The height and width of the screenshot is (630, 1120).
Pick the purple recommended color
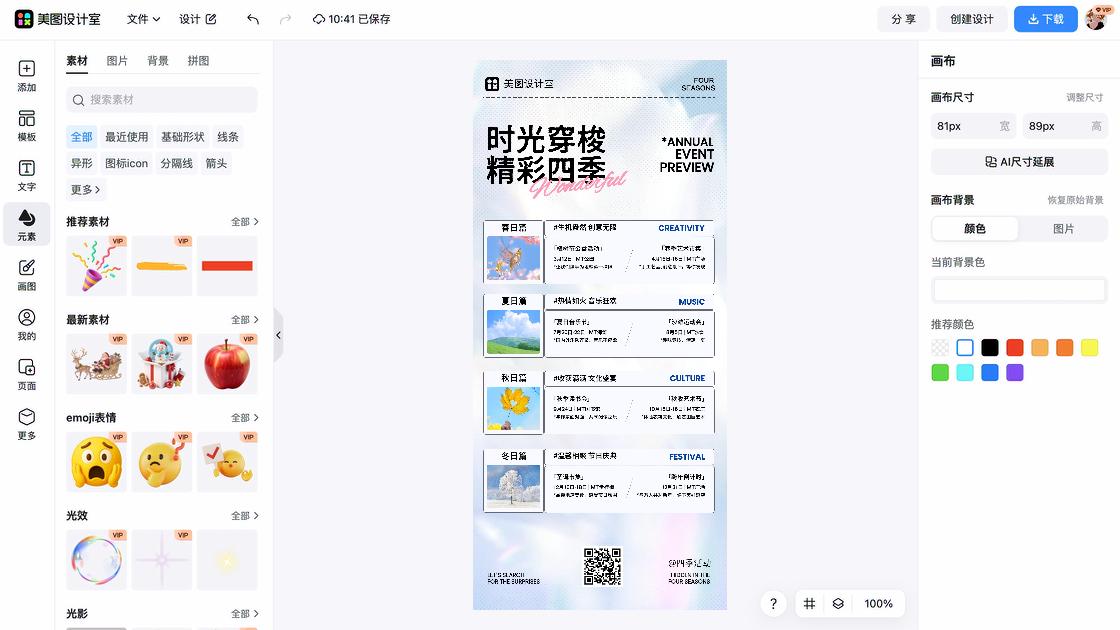click(x=1015, y=373)
